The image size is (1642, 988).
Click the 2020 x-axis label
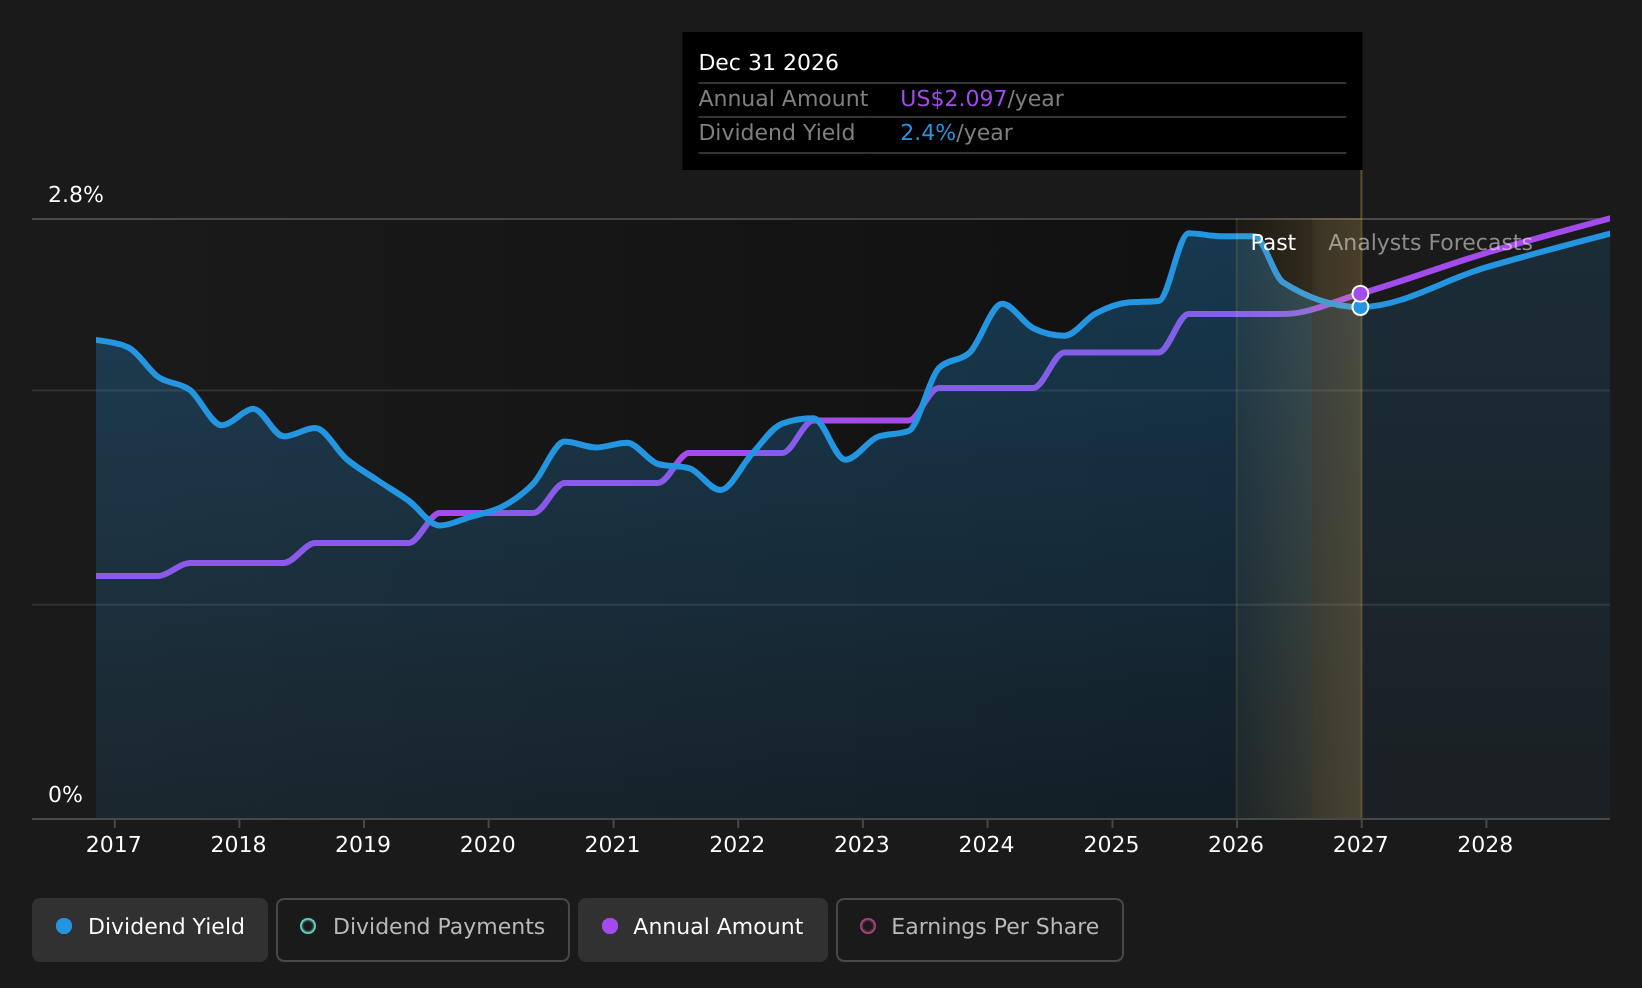(488, 845)
